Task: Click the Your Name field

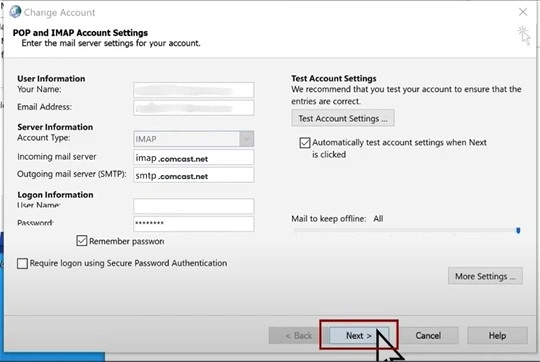Action: tap(194, 90)
